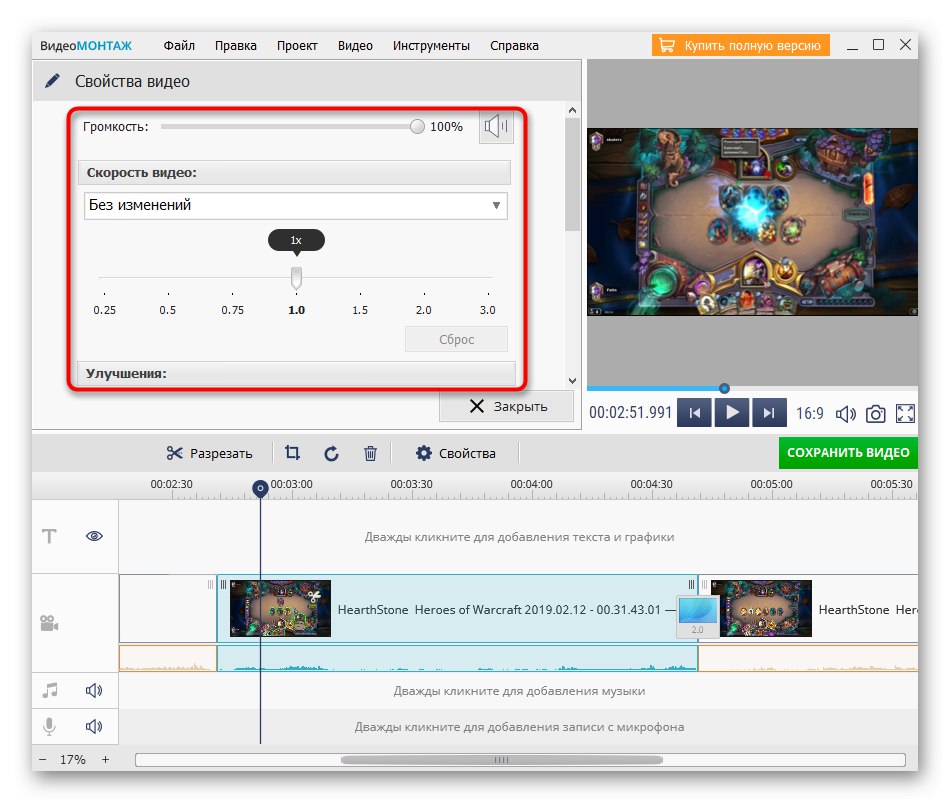Click the 0.75 speed tick label
The height and width of the screenshot is (803, 950).
pos(233,310)
